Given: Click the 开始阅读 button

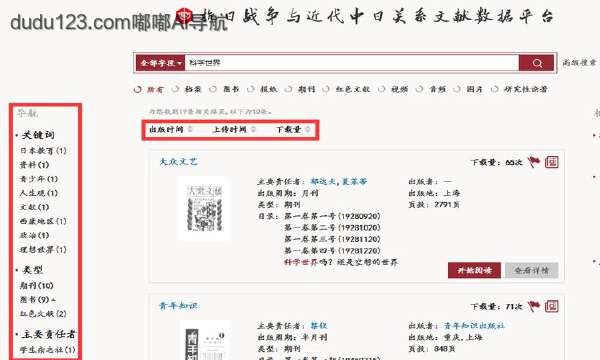Looking at the screenshot, I should tap(474, 270).
